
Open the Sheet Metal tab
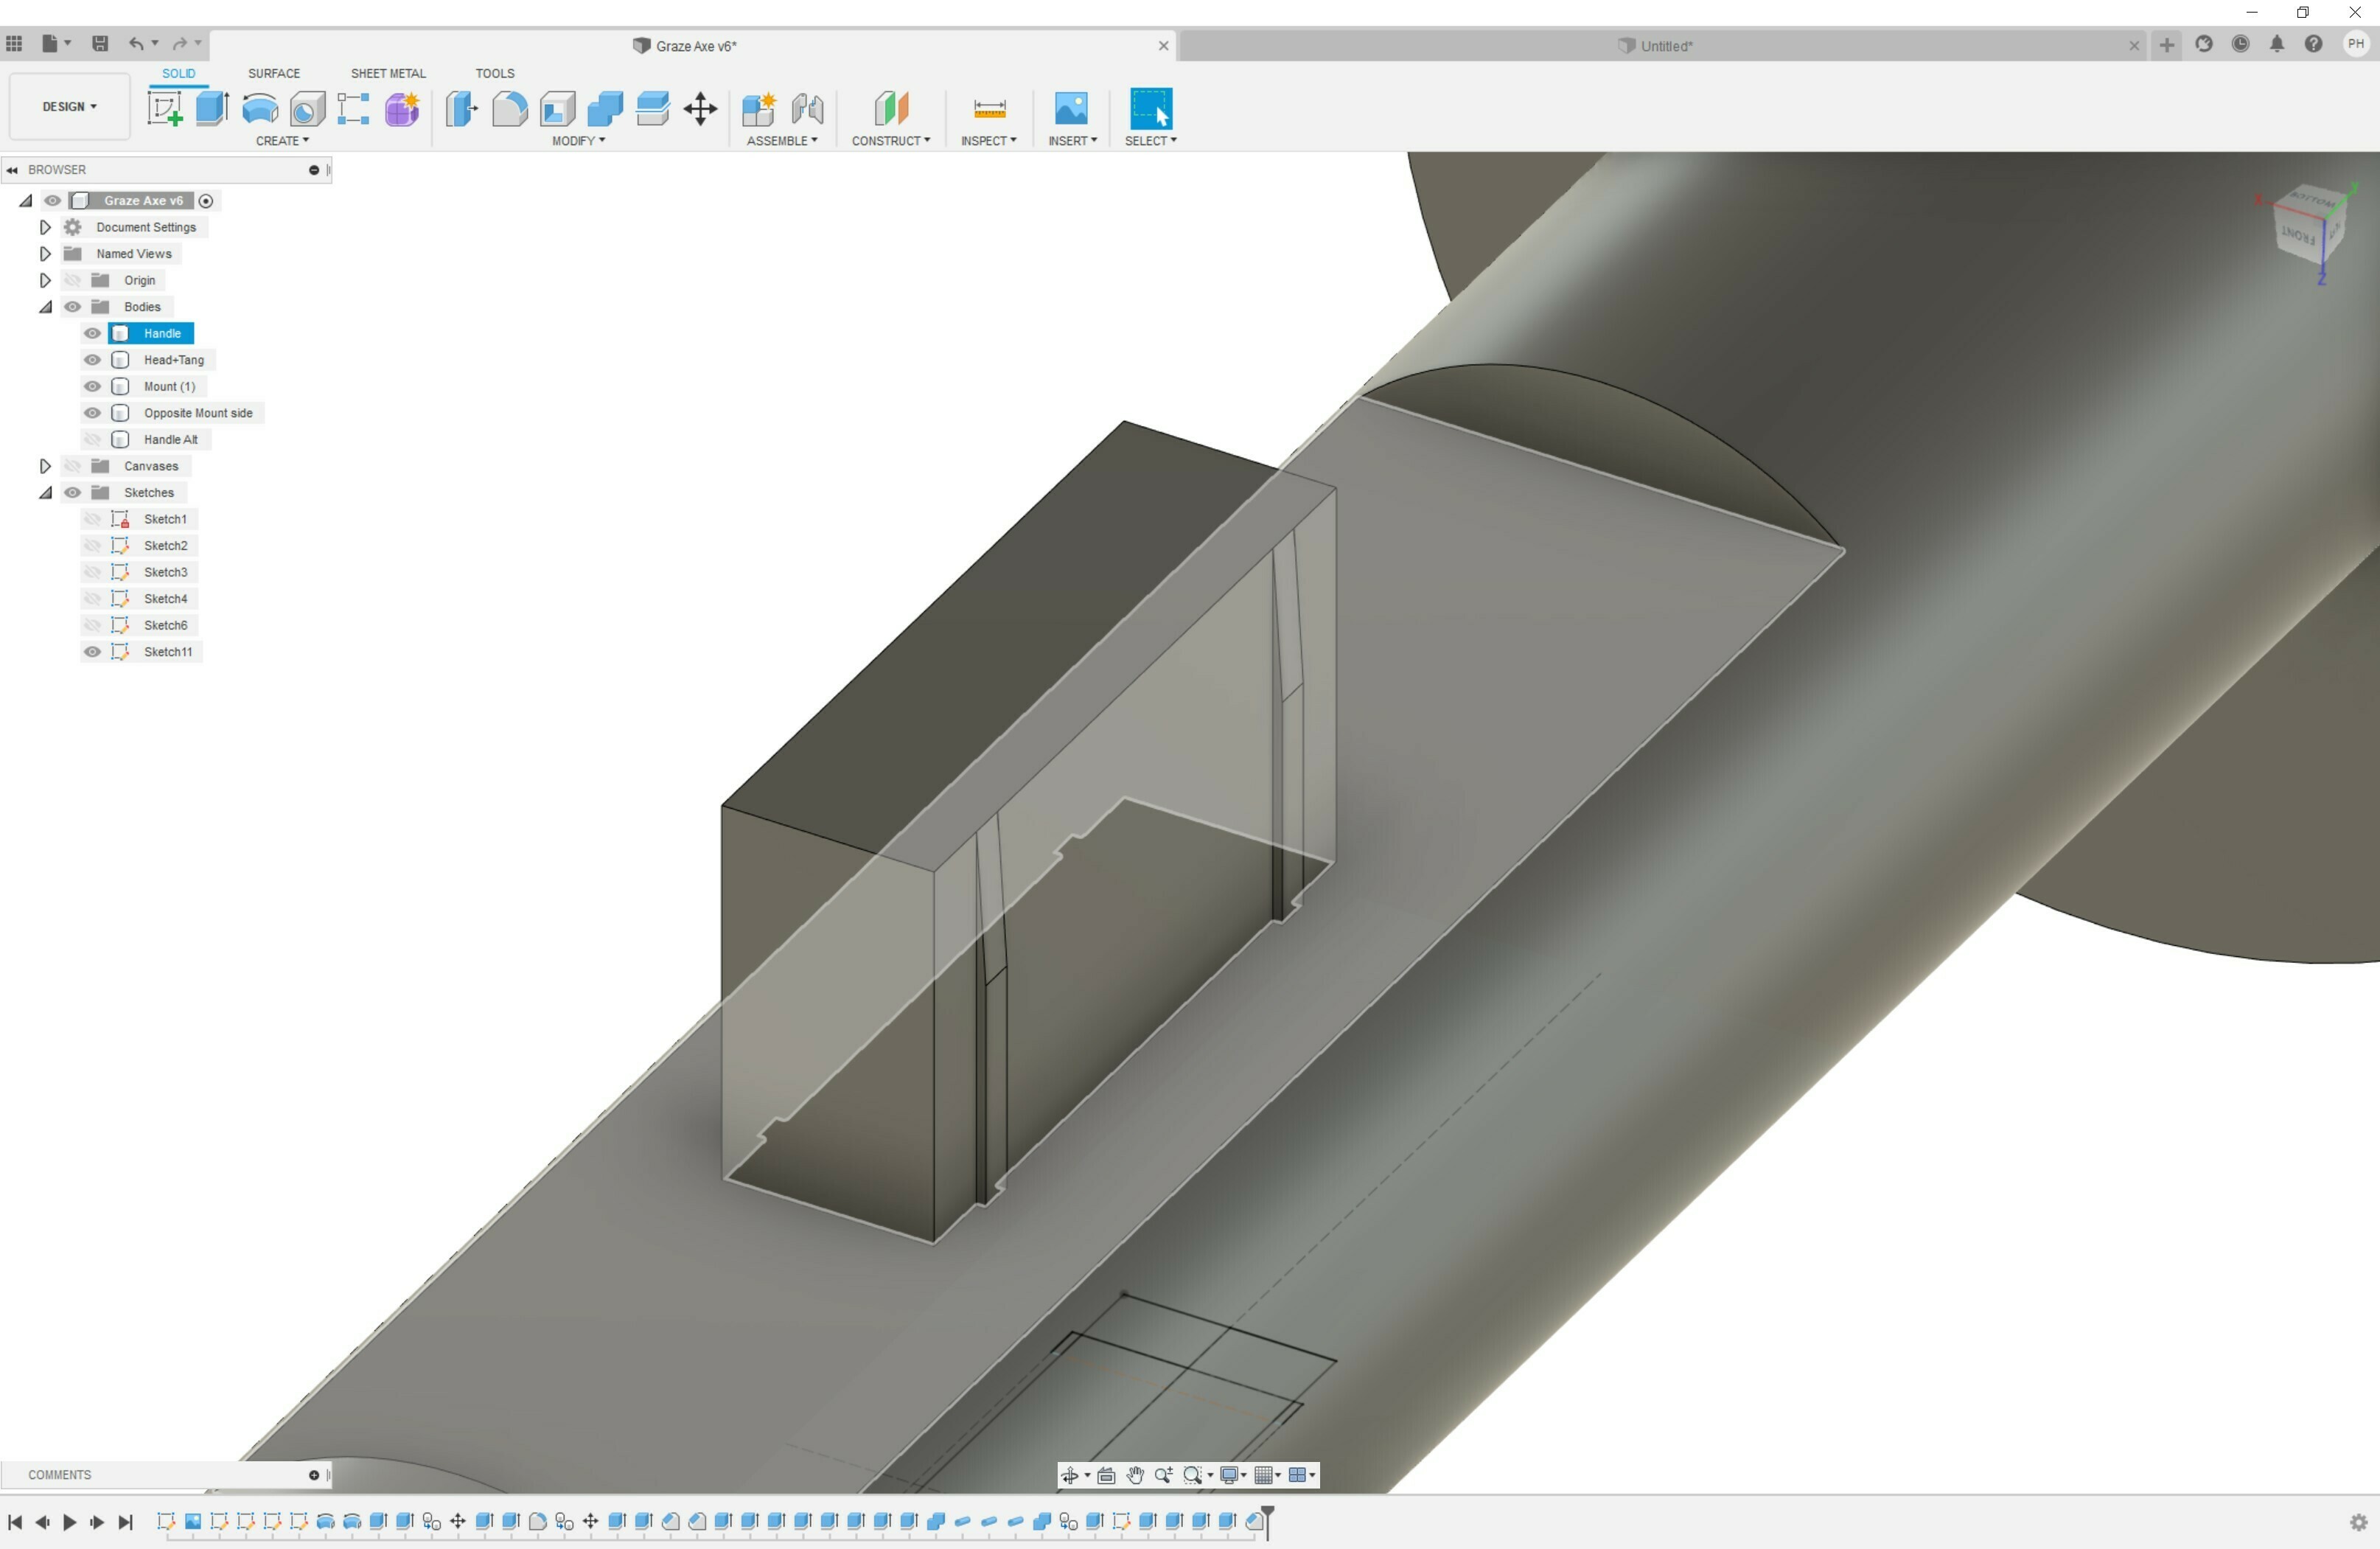click(388, 73)
